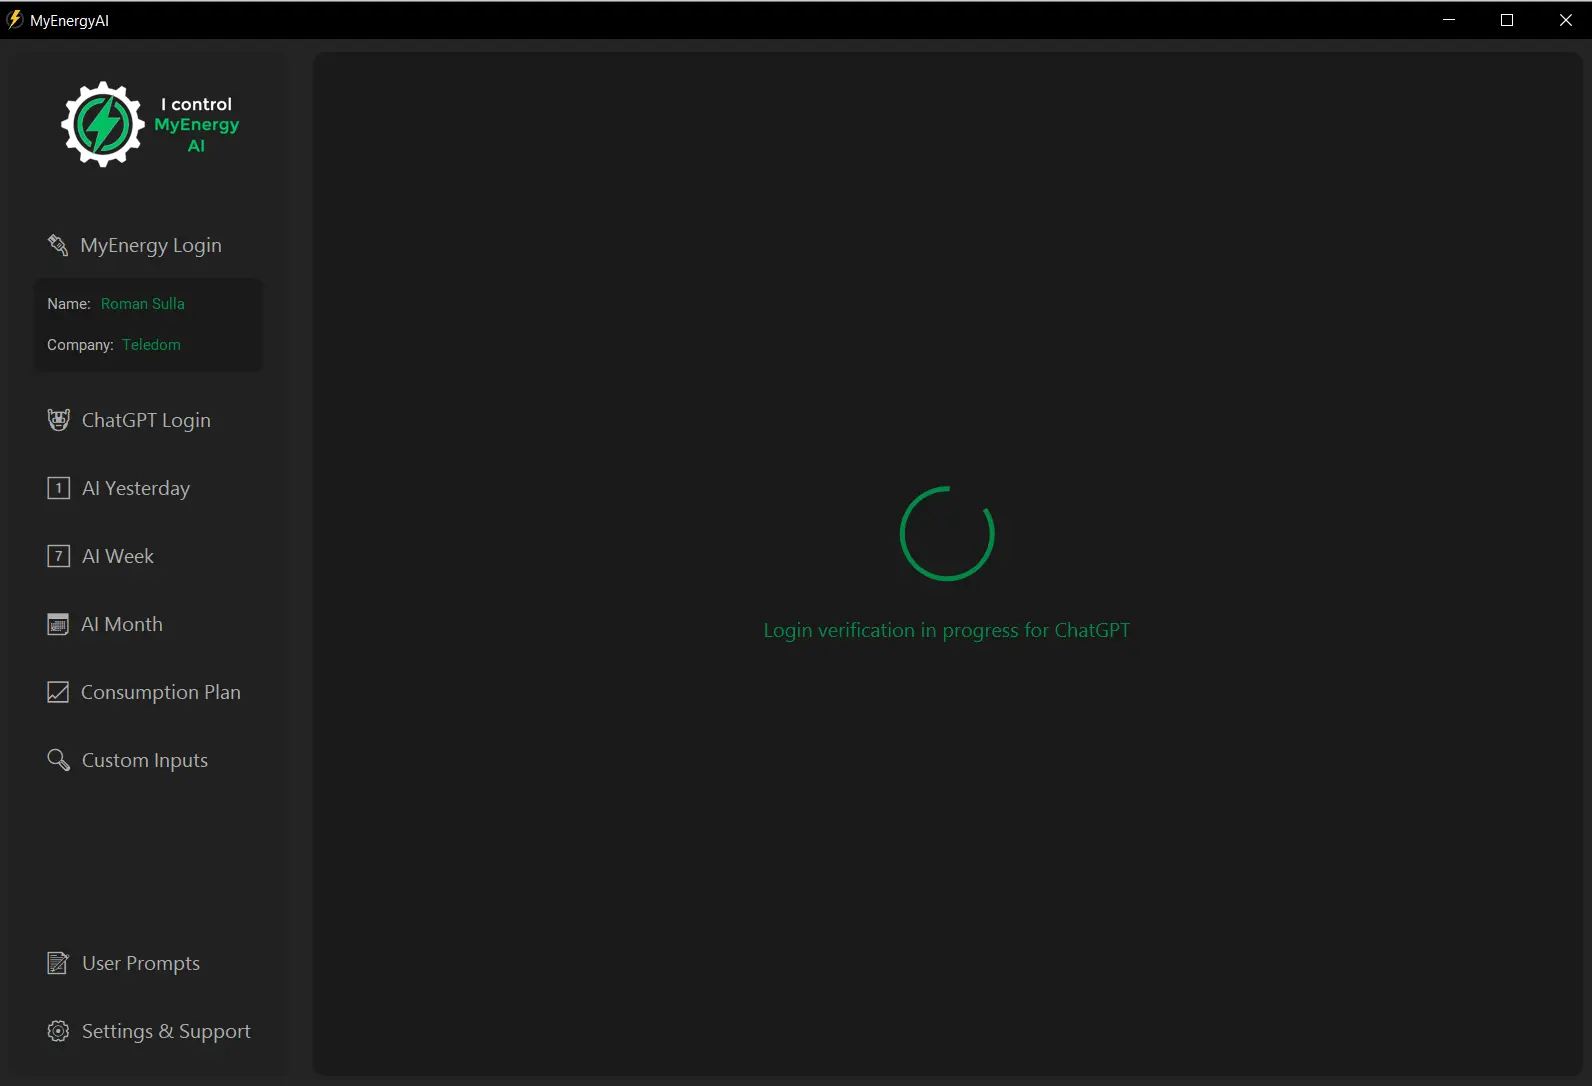Viewport: 1592px width, 1086px height.
Task: Click the 'I control MyEnergy AI' logo text
Action: click(197, 125)
